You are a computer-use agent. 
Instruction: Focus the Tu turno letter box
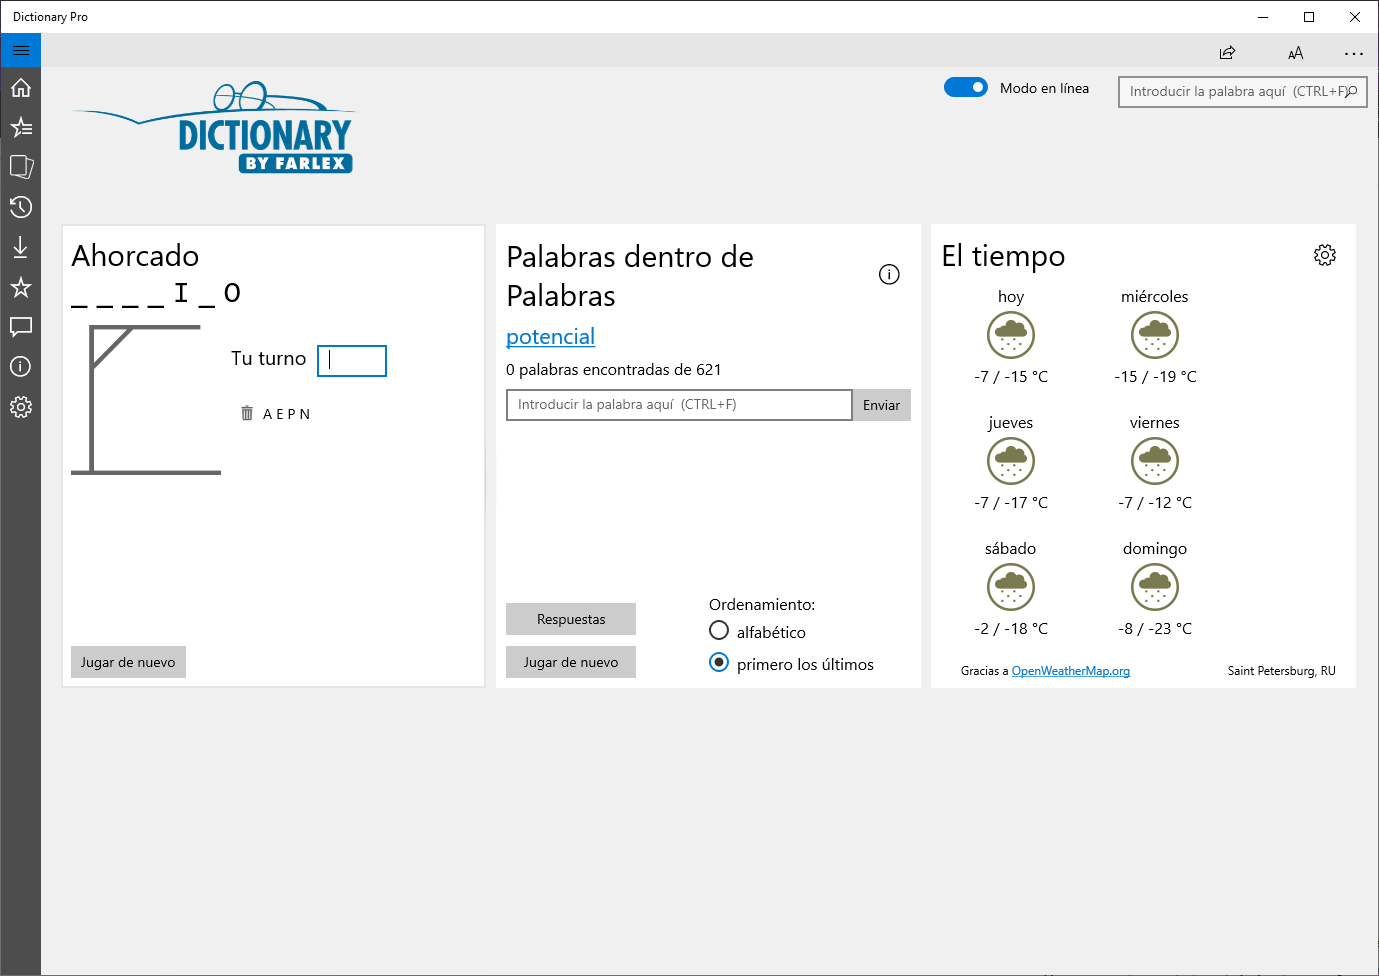click(352, 361)
